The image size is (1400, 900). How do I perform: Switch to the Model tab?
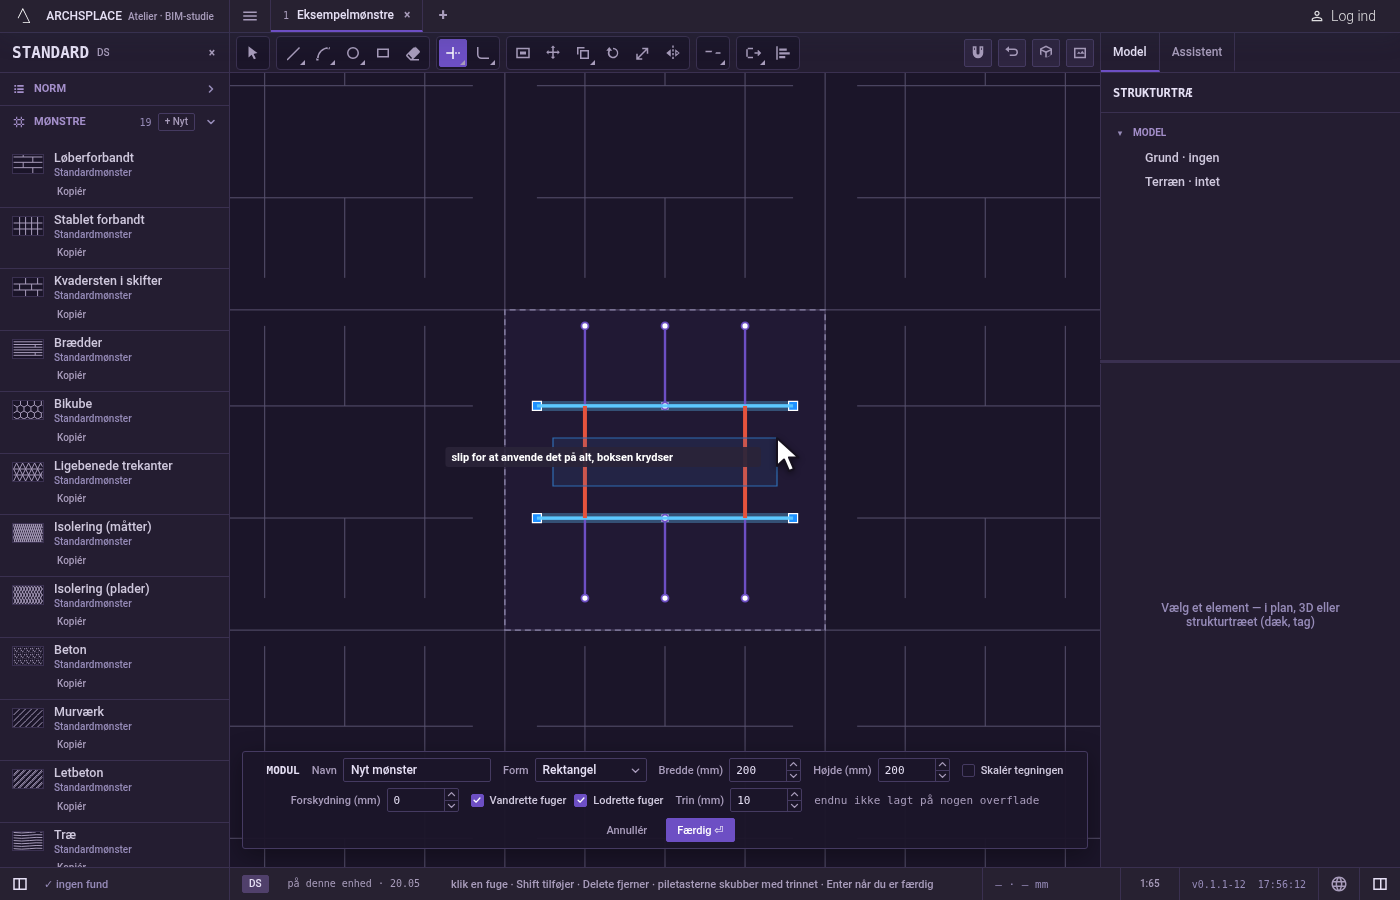(1130, 52)
